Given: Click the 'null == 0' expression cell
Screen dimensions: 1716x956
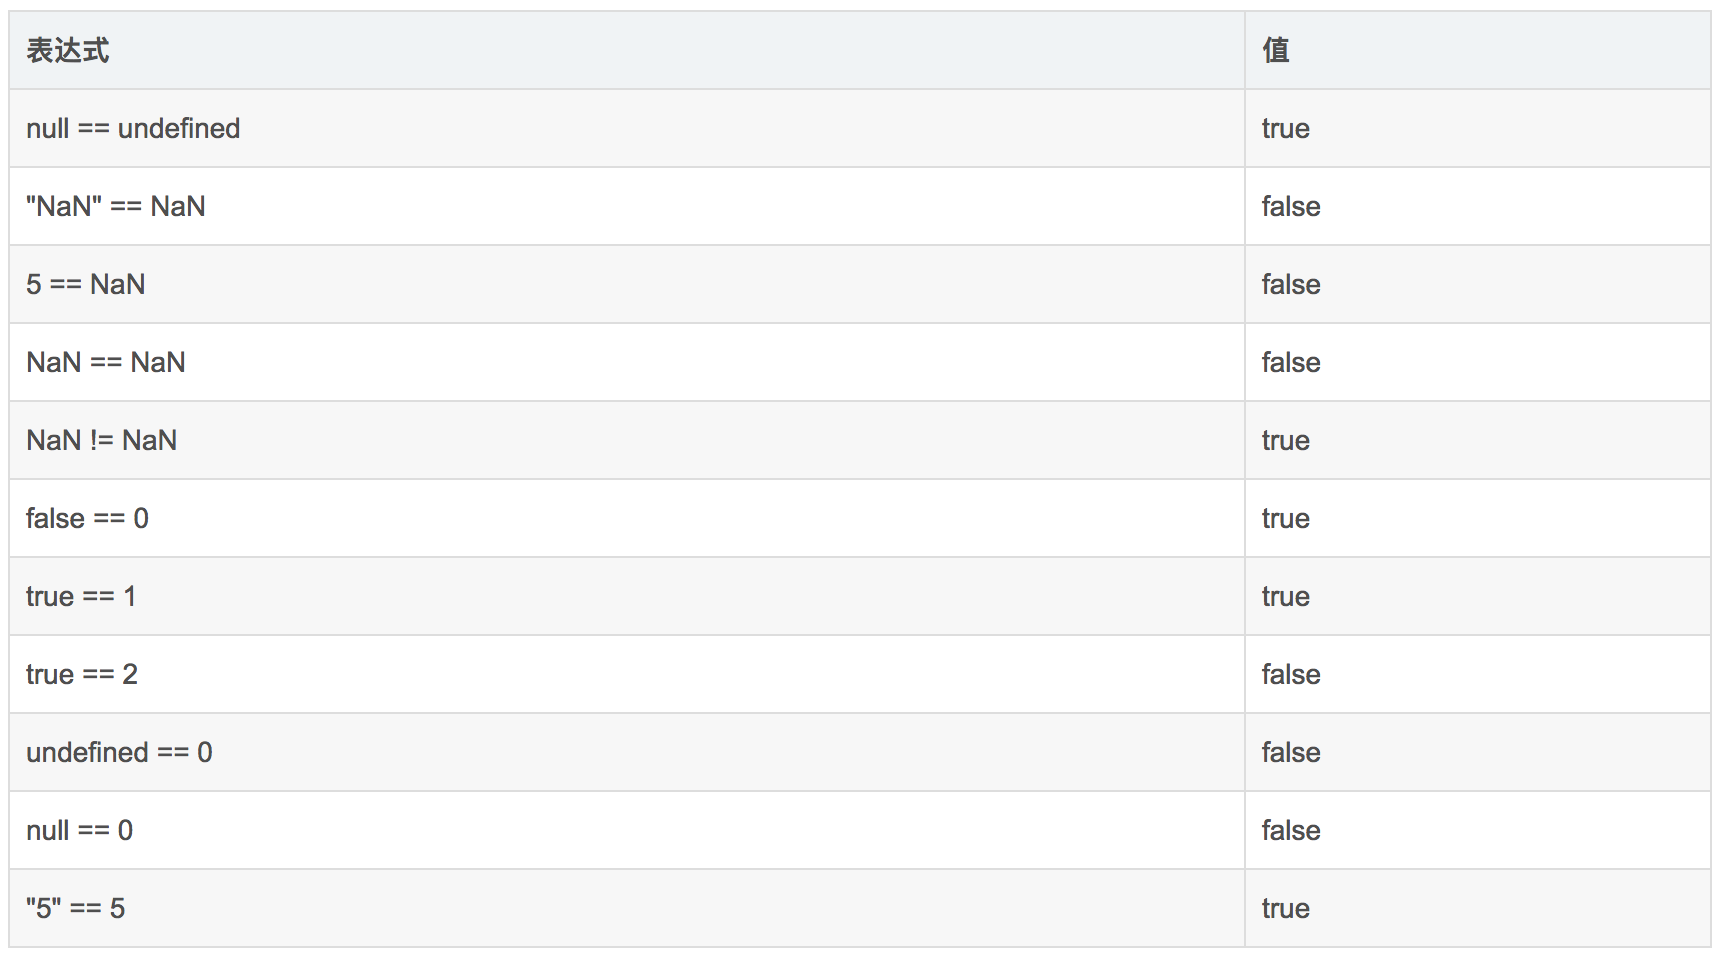Looking at the screenshot, I should click(80, 831).
